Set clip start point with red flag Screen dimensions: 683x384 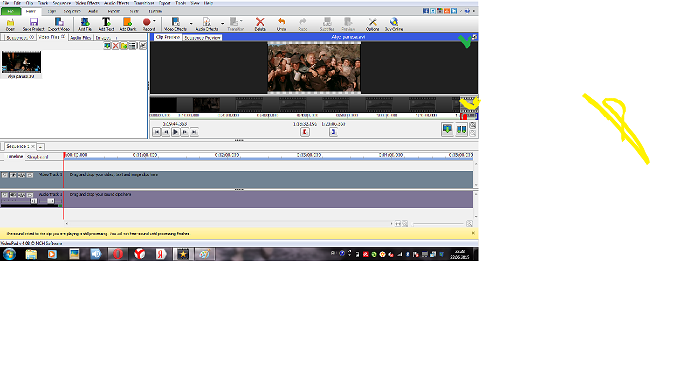click(305, 132)
